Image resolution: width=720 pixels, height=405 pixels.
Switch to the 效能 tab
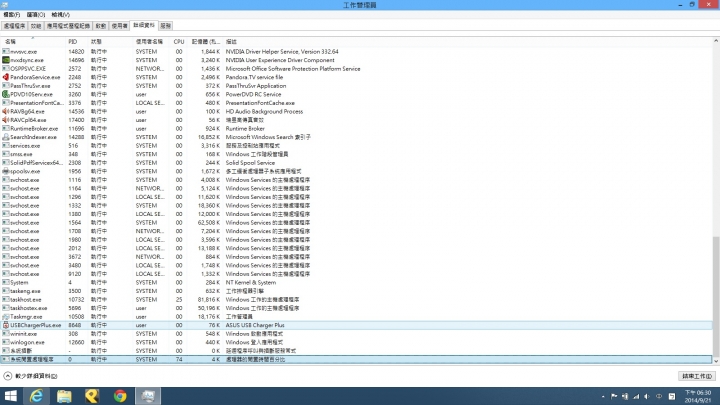pyautogui.click(x=36, y=26)
